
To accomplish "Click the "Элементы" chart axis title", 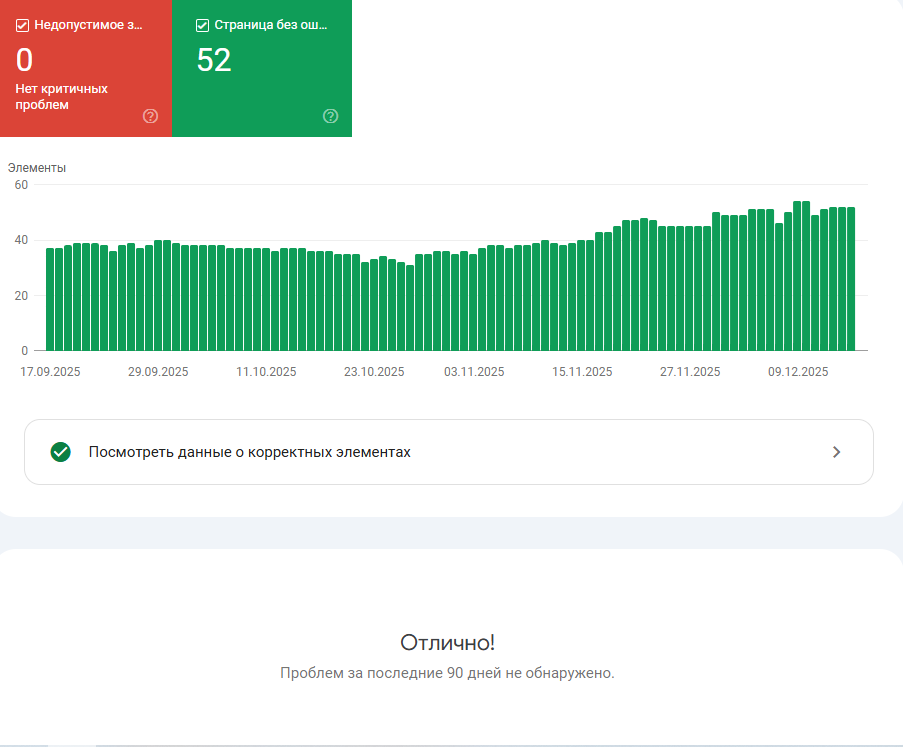I will [37, 168].
